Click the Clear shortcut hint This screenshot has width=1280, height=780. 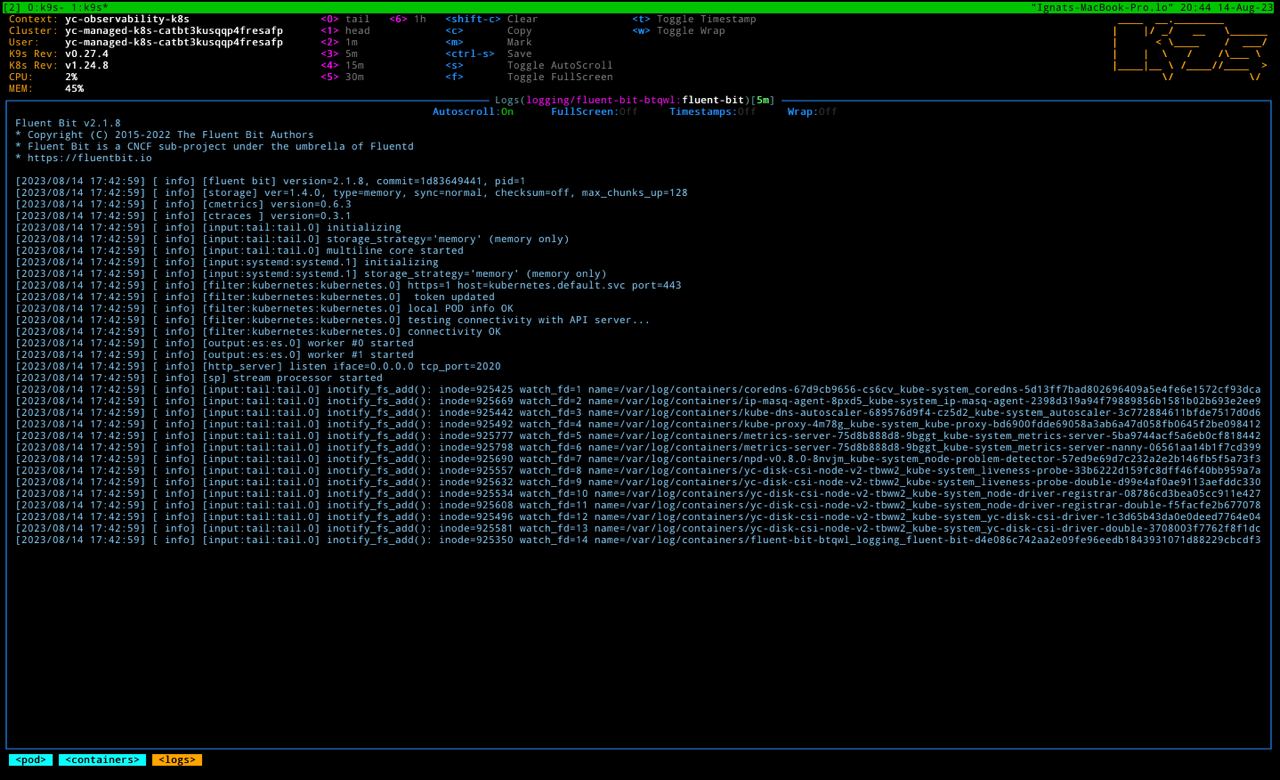pos(491,19)
